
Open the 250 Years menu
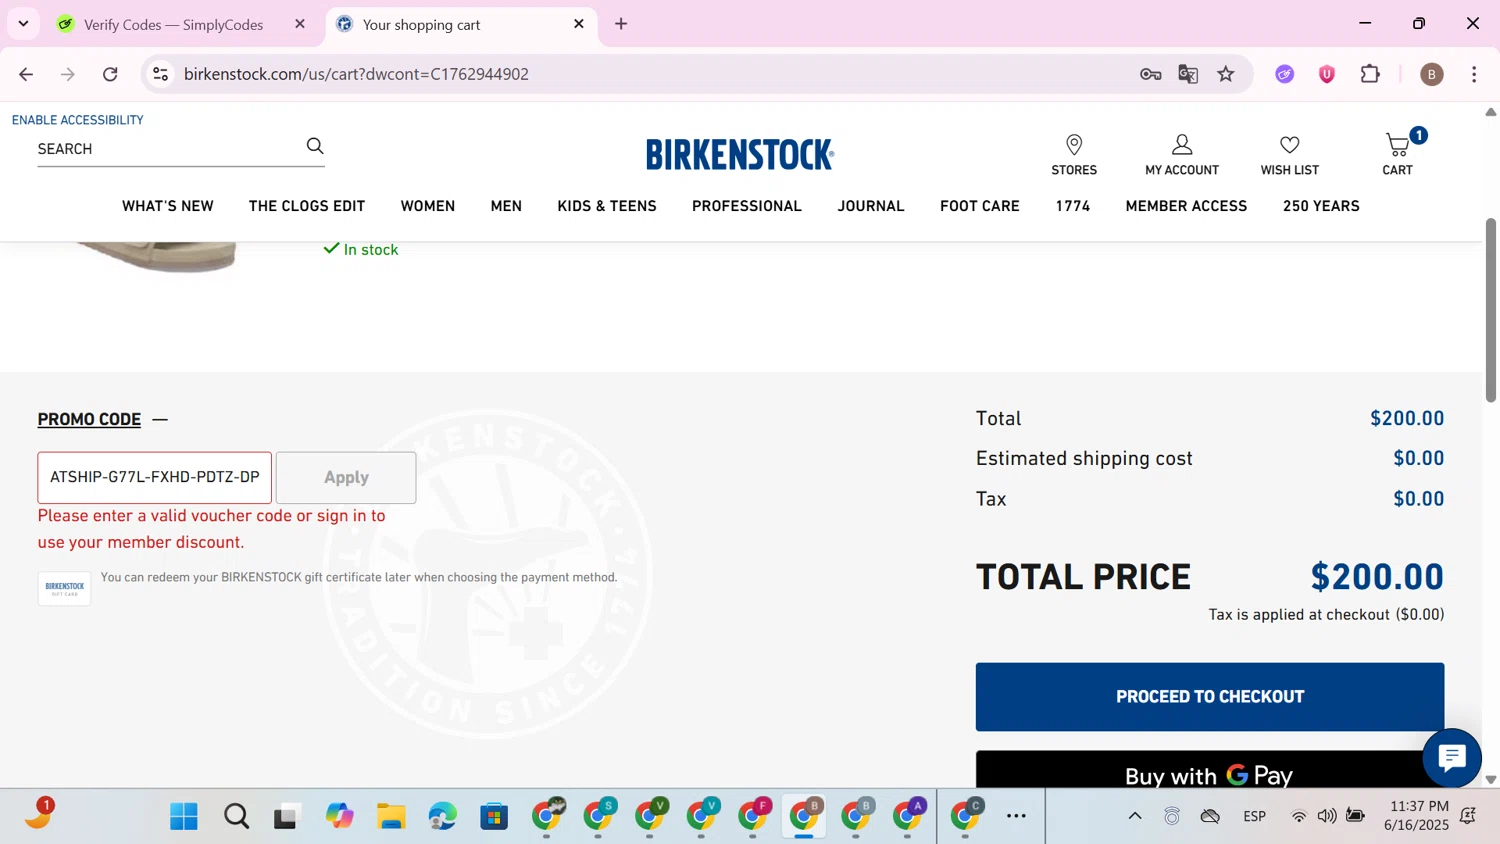(x=1321, y=206)
